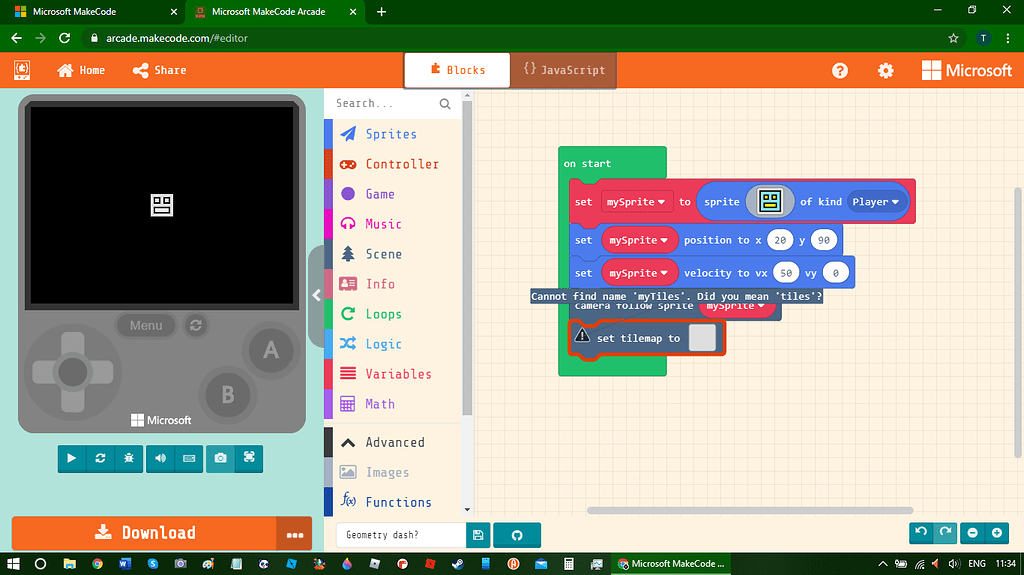Image resolution: width=1024 pixels, height=575 pixels.
Task: Open the Scene category
Action: click(x=394, y=254)
